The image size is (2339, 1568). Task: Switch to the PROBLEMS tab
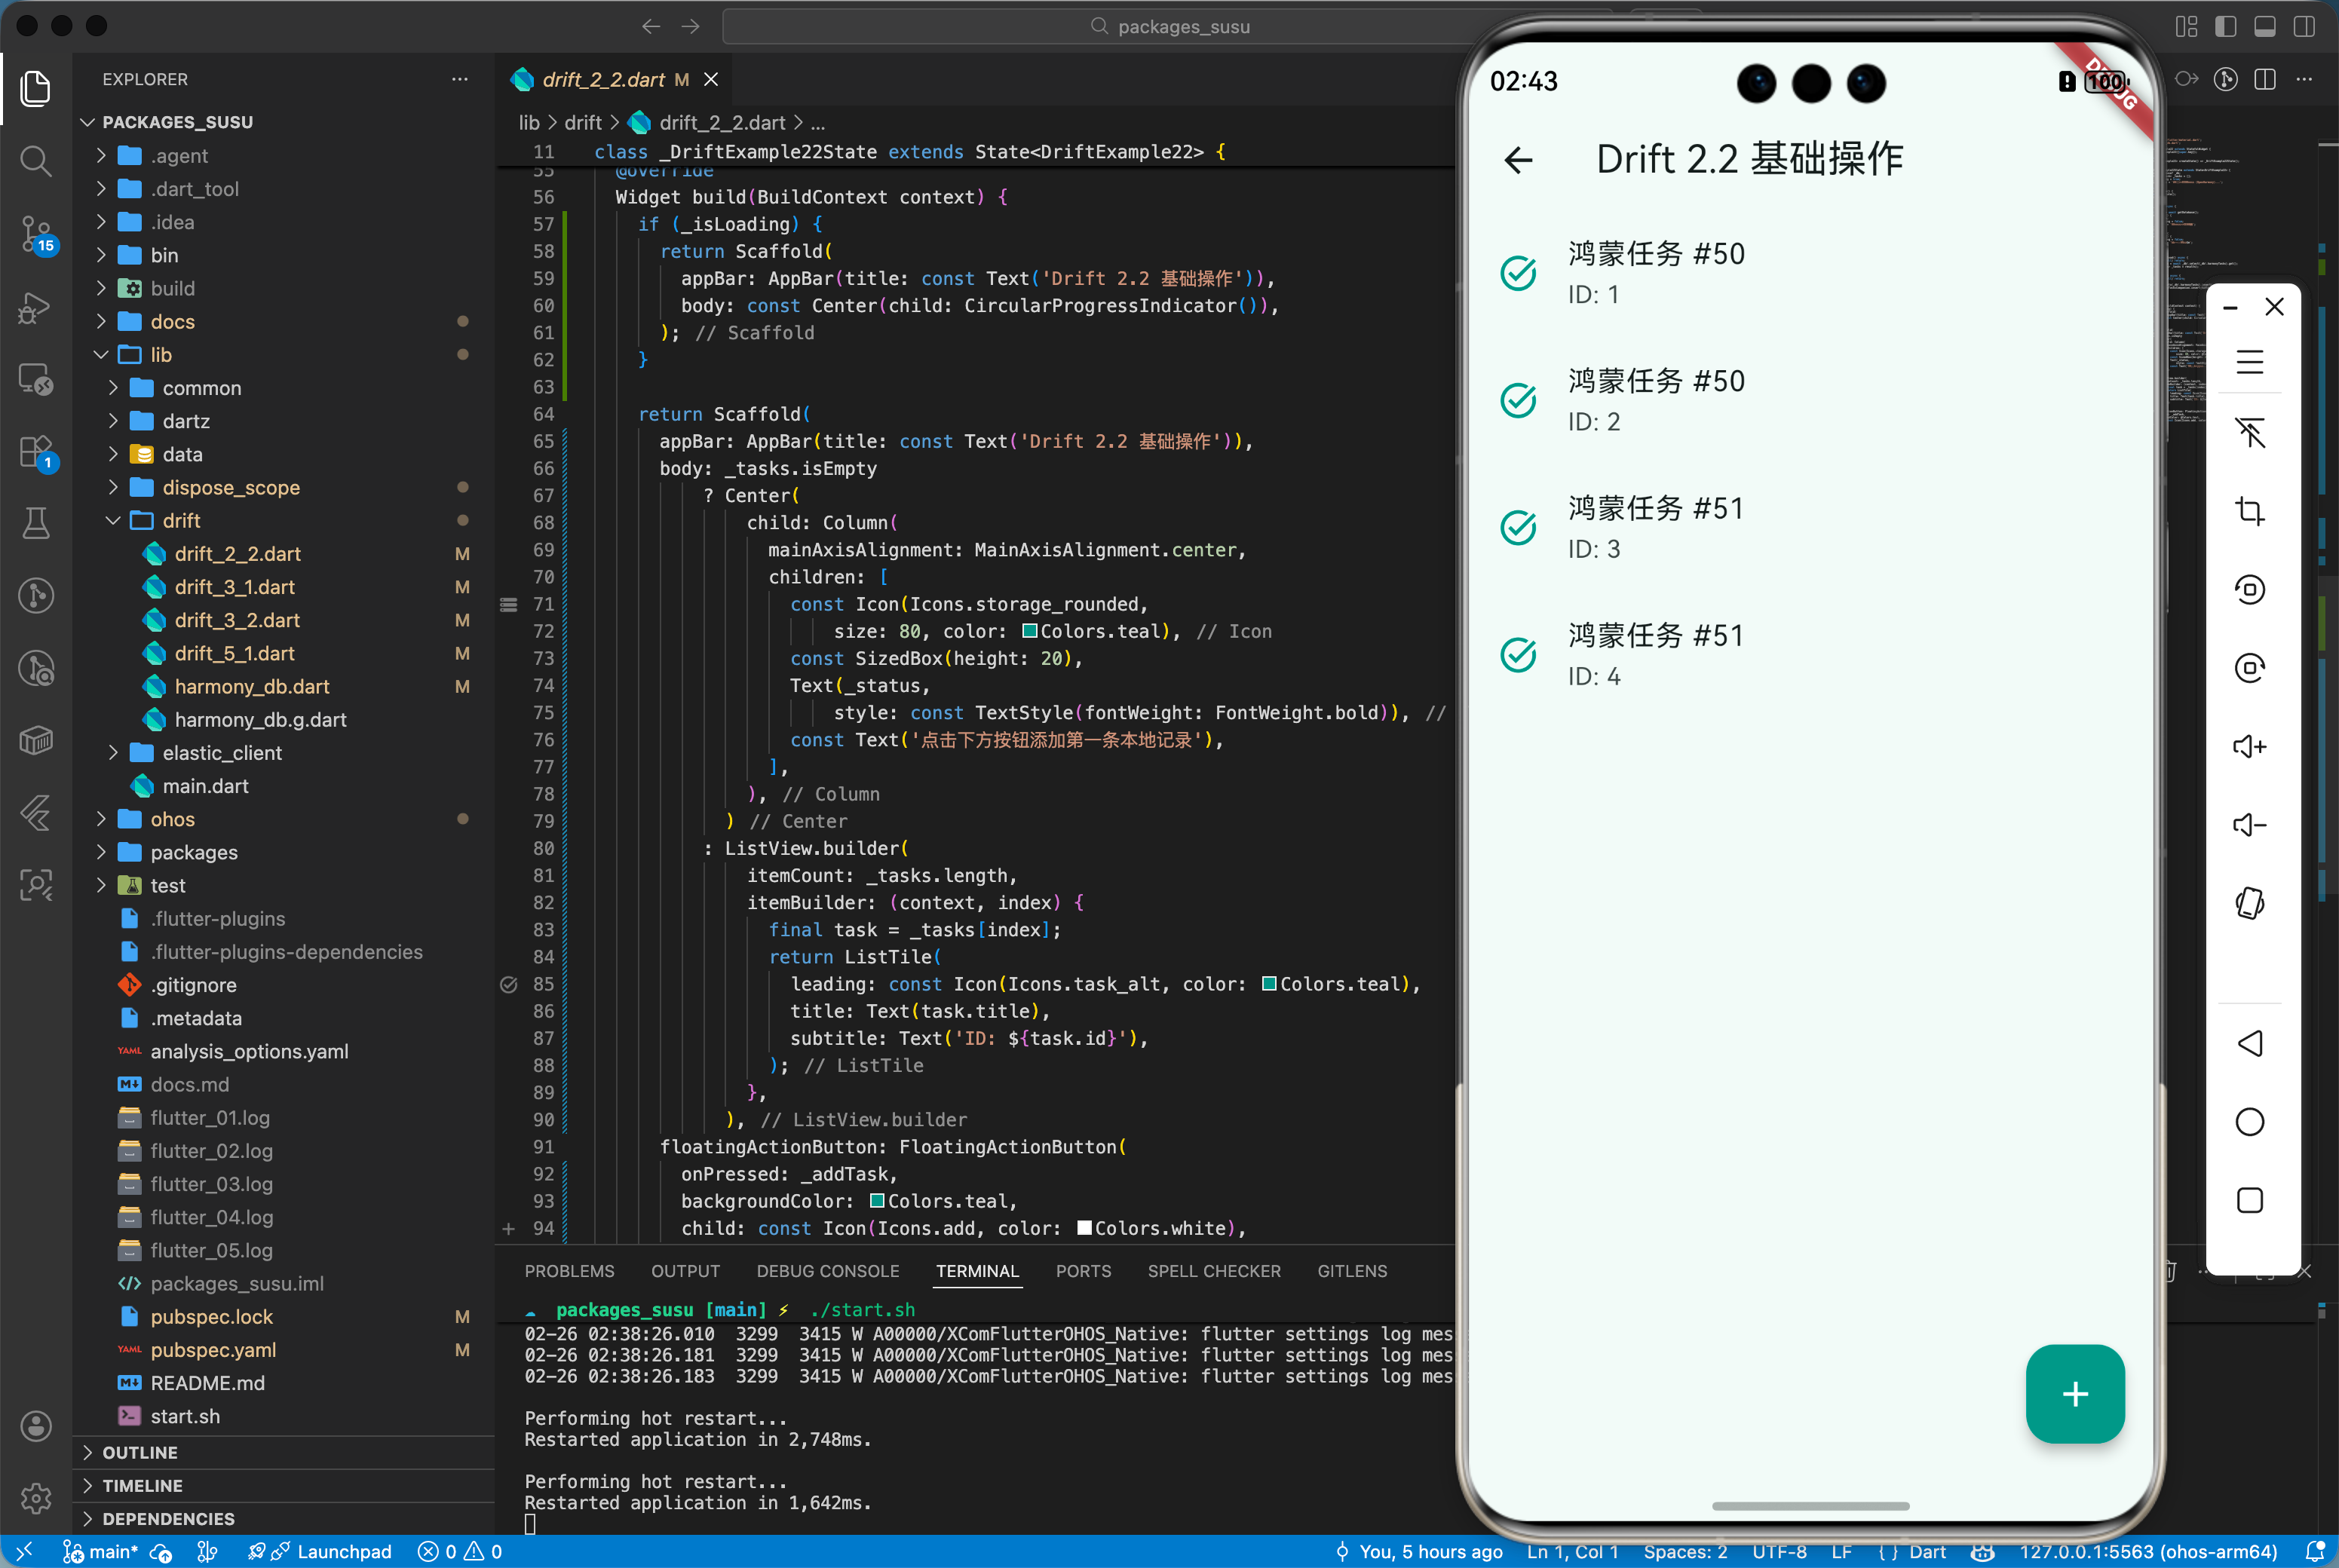click(569, 1271)
